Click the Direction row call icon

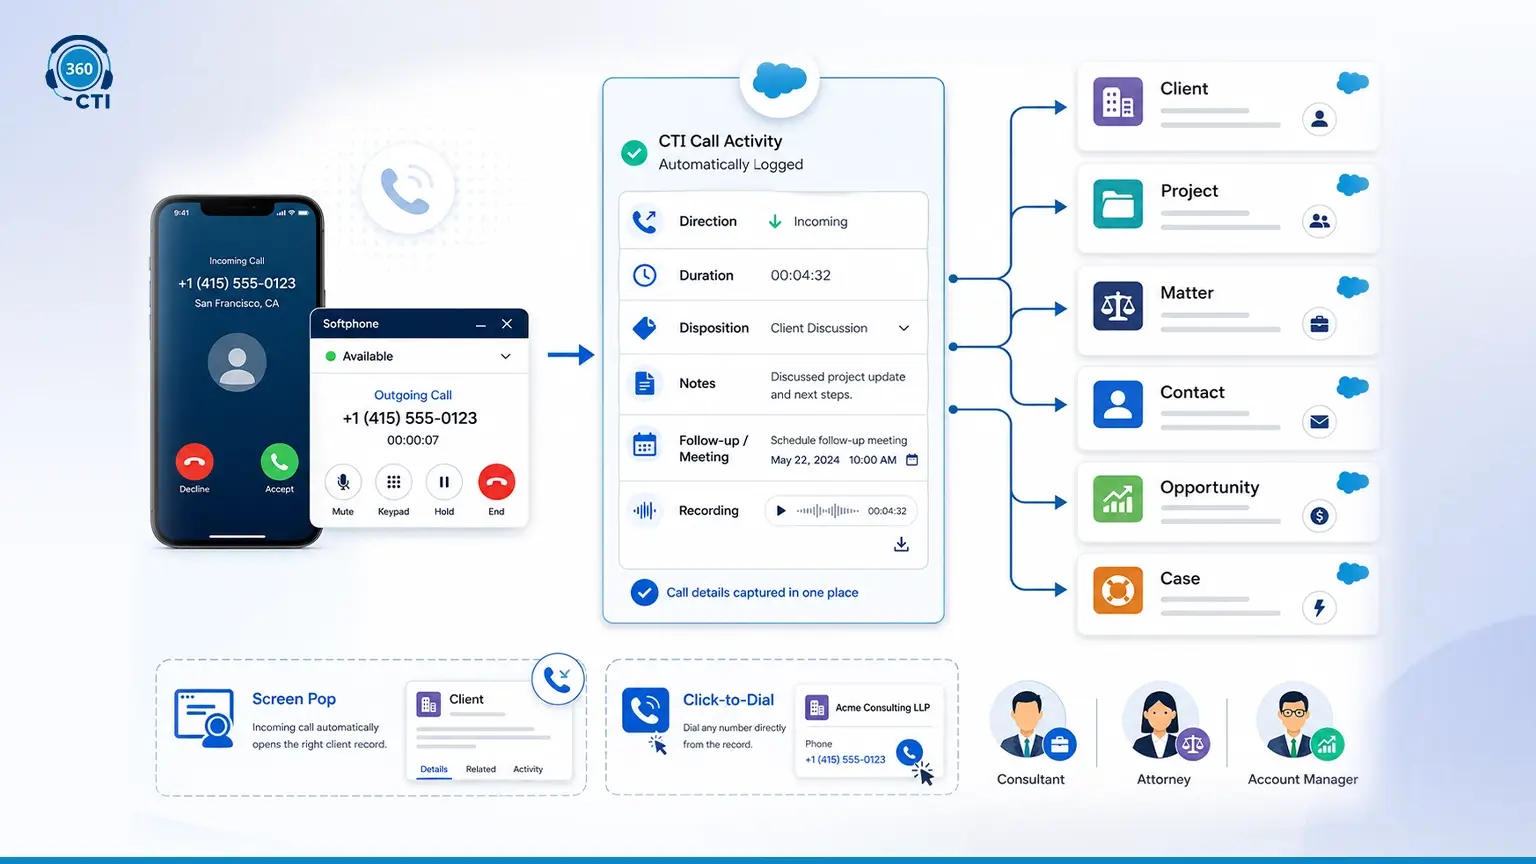click(x=645, y=221)
